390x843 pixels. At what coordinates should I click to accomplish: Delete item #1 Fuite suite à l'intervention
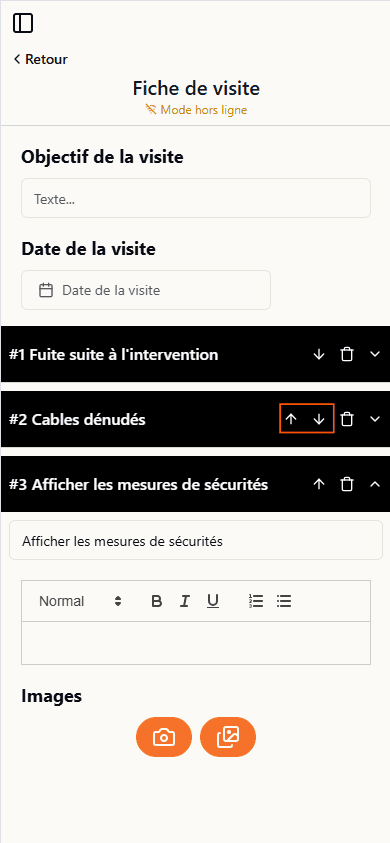pyautogui.click(x=348, y=354)
